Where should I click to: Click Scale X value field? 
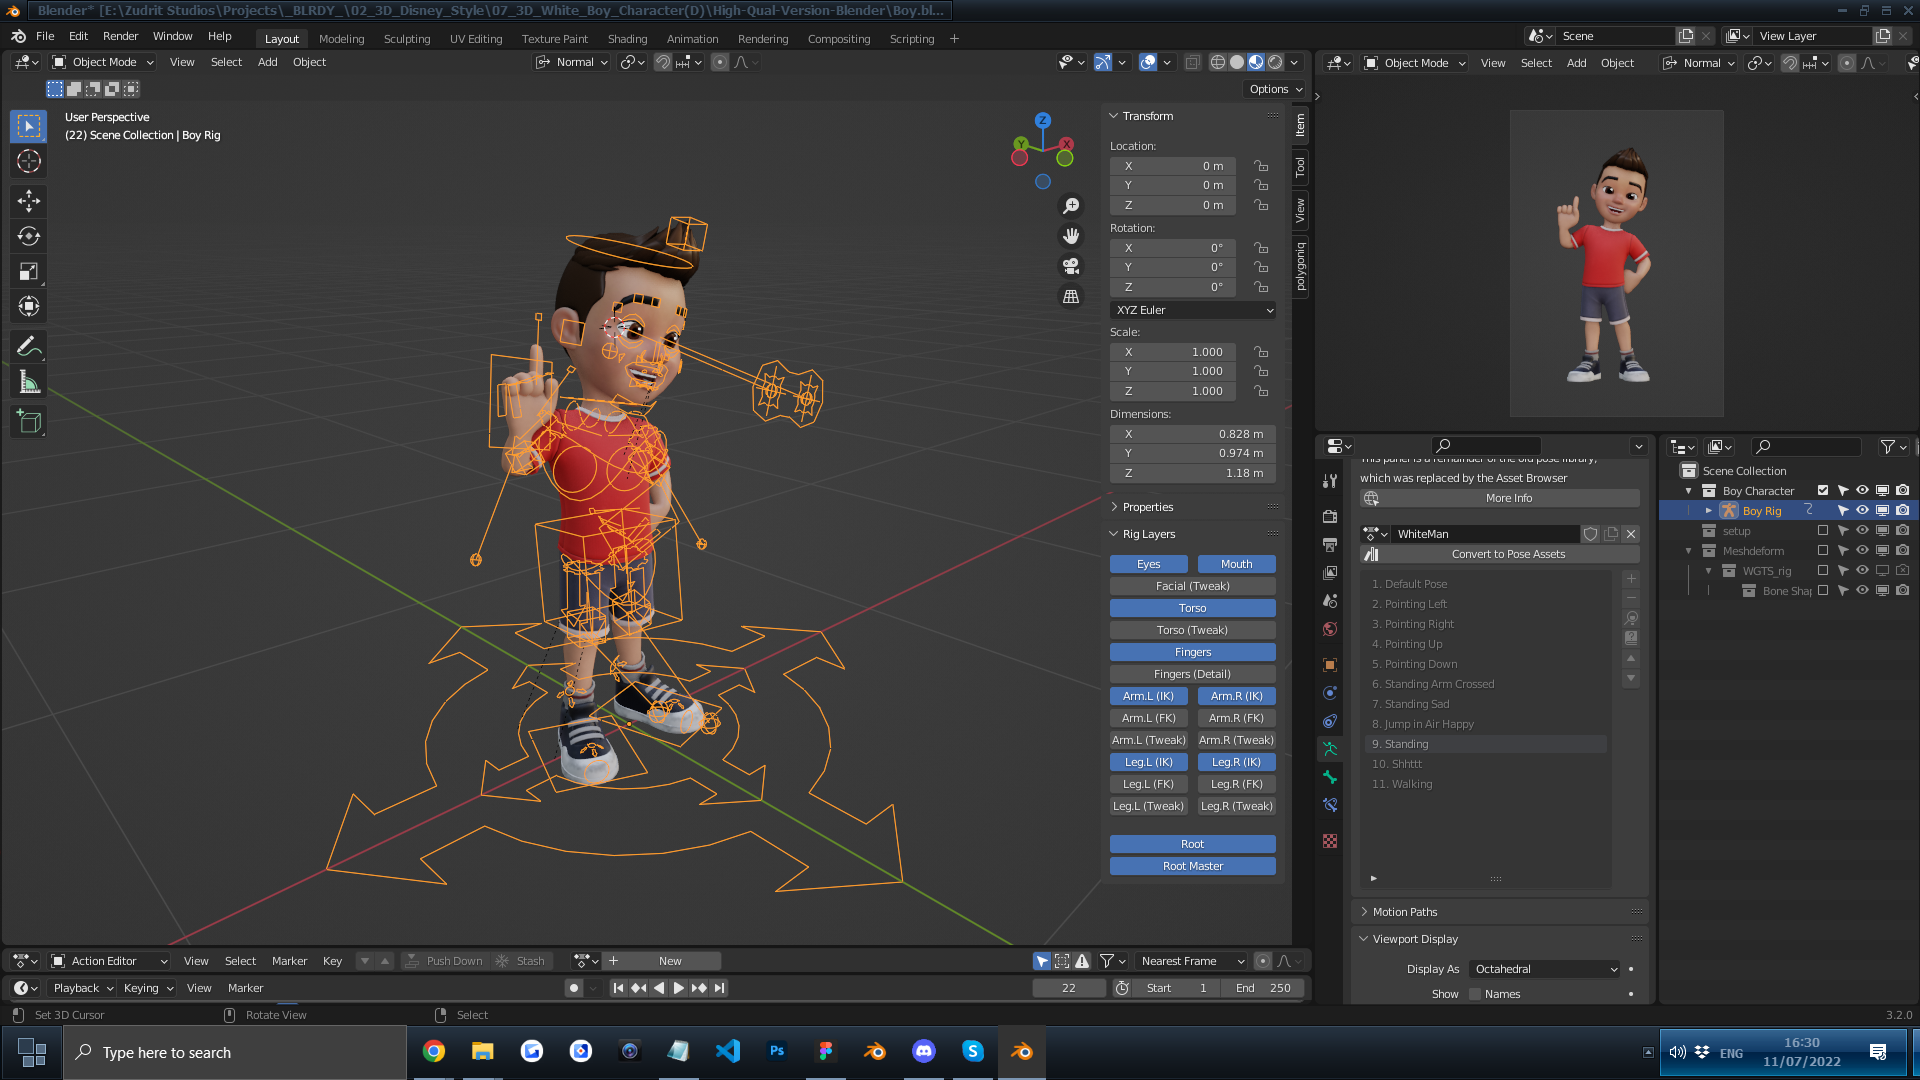tap(1173, 352)
